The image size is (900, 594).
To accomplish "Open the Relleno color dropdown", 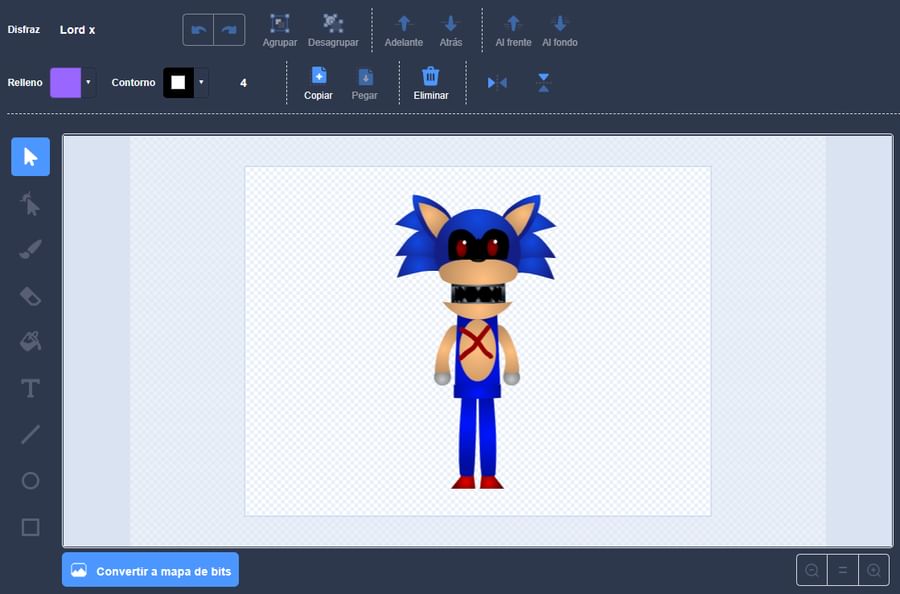I will click(x=87, y=82).
